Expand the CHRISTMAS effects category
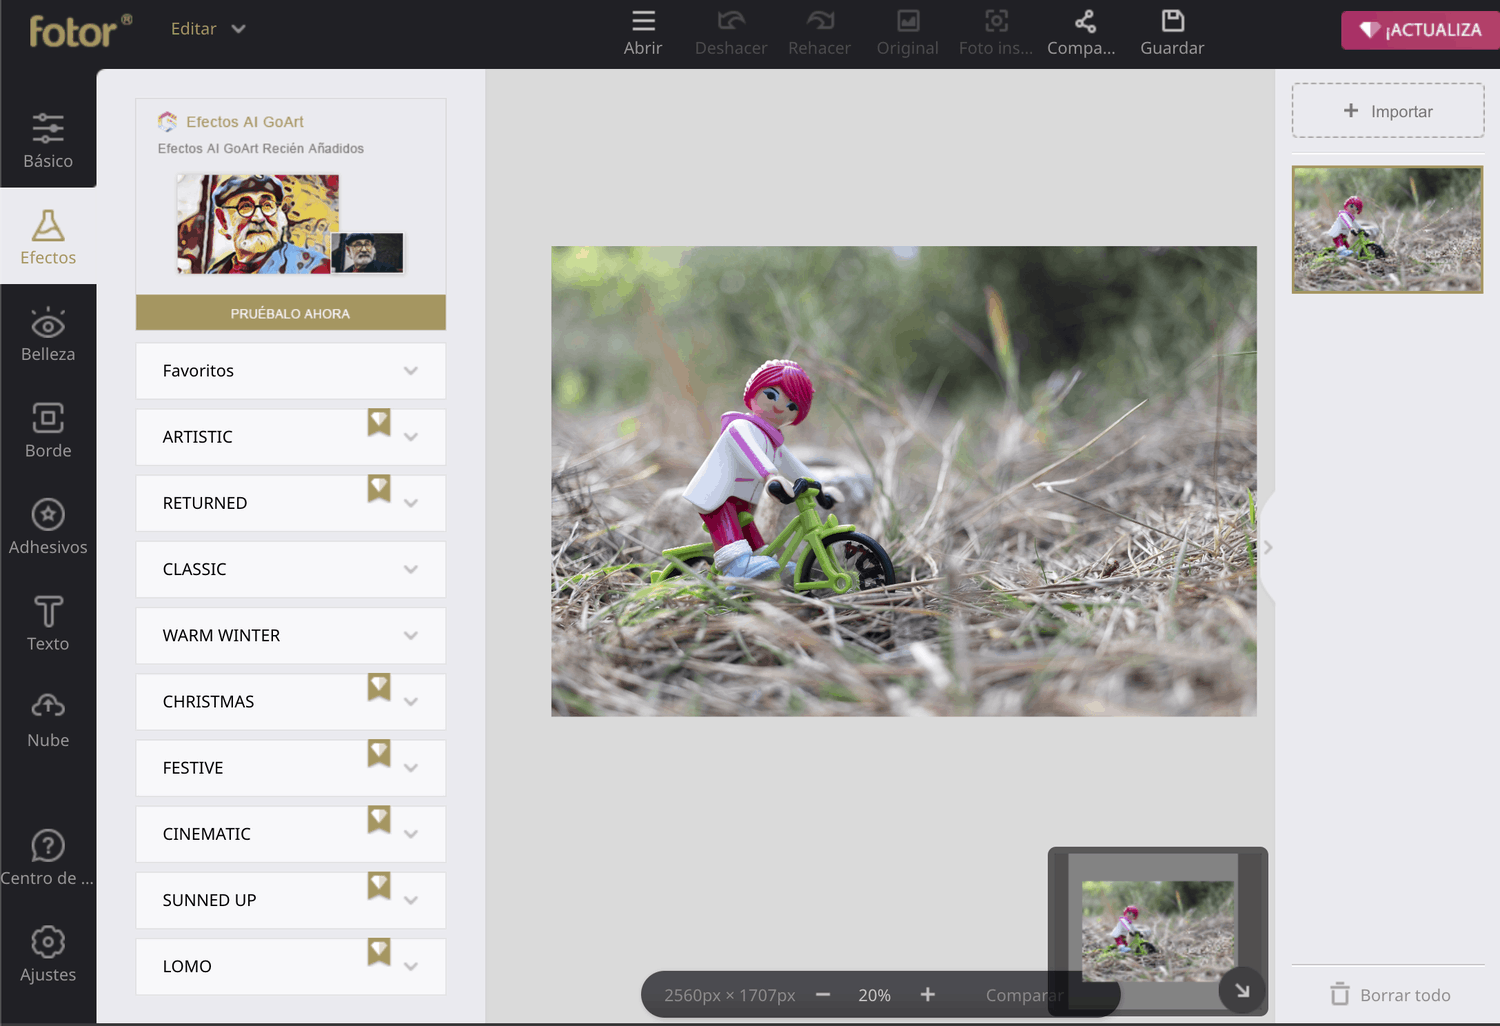Screen dimensions: 1500x1026 coord(291,702)
